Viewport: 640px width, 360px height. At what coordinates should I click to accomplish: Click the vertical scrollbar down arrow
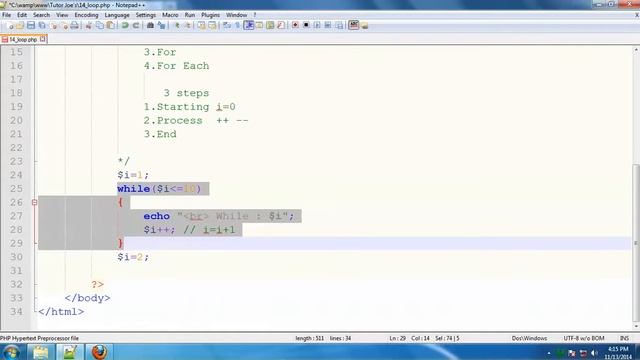[x=636, y=327]
